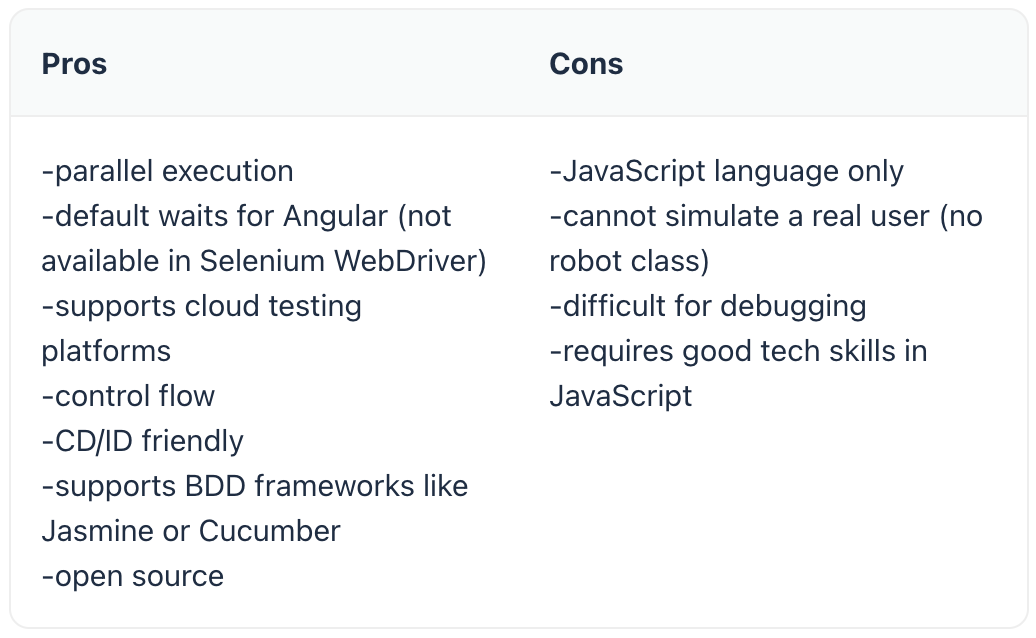Image resolution: width=1036 pixels, height=638 pixels.
Task: Click the '-CD/ID friendly' entry
Action: pyautogui.click(x=143, y=441)
